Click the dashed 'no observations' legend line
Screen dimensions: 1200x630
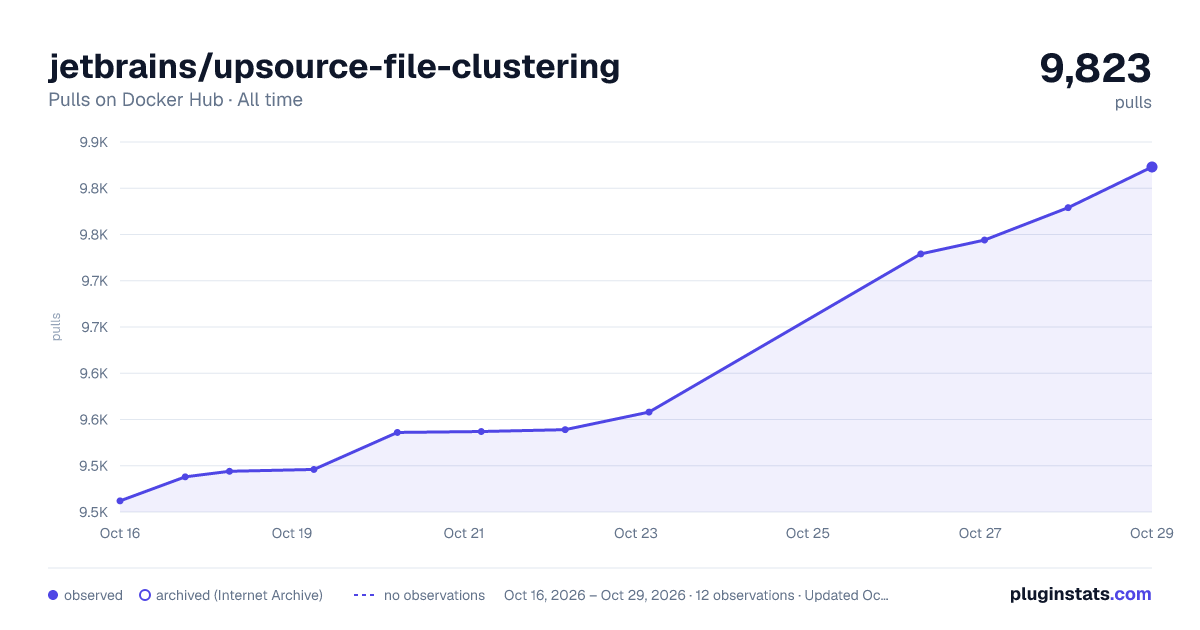364,595
